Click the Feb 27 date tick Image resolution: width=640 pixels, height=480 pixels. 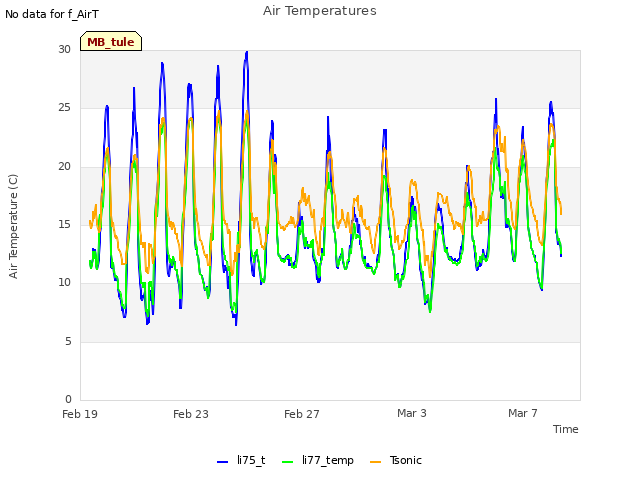pos(302,414)
